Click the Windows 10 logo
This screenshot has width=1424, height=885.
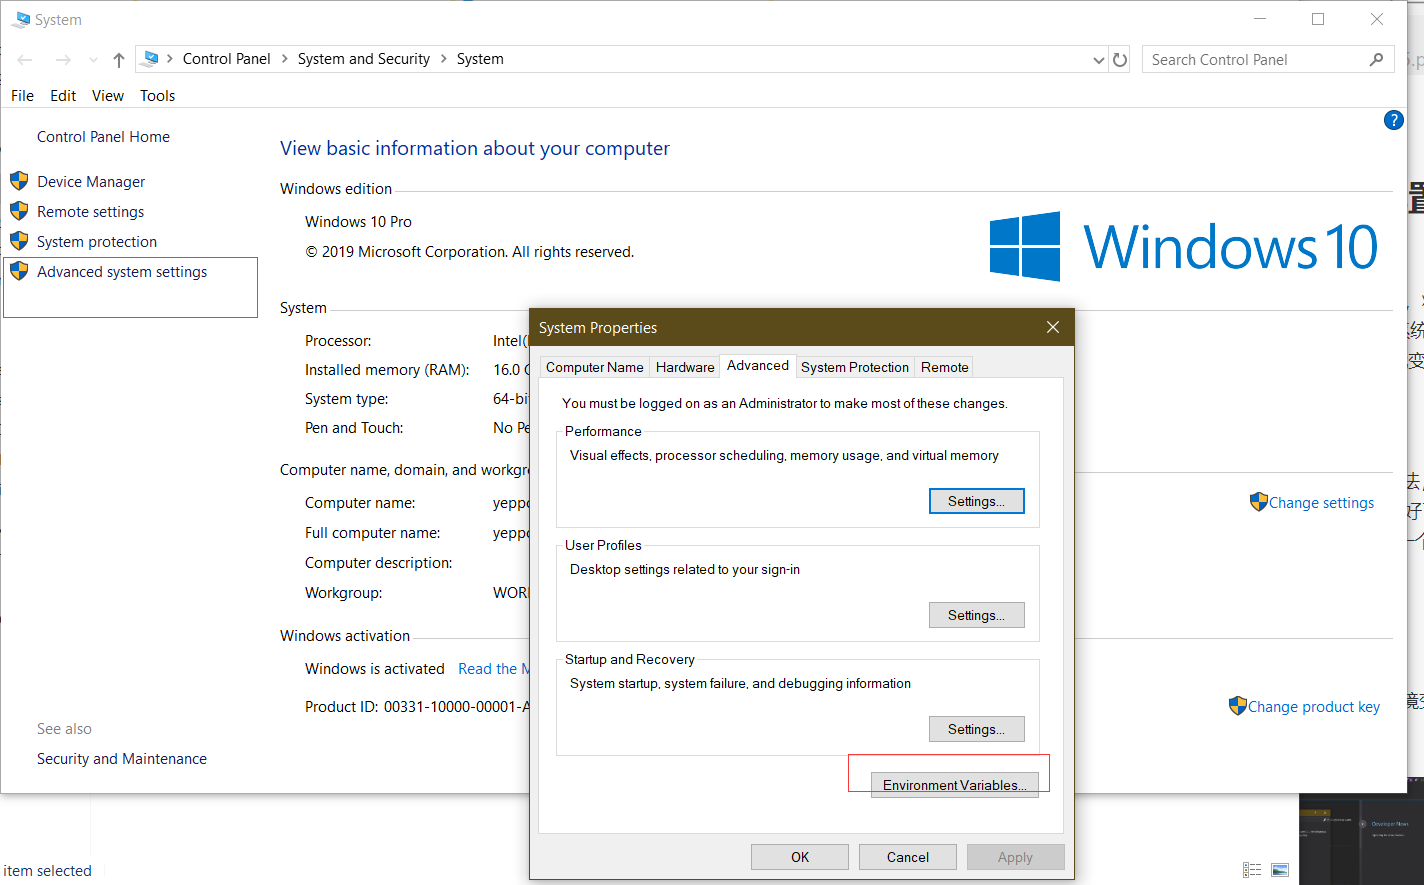coord(1183,246)
